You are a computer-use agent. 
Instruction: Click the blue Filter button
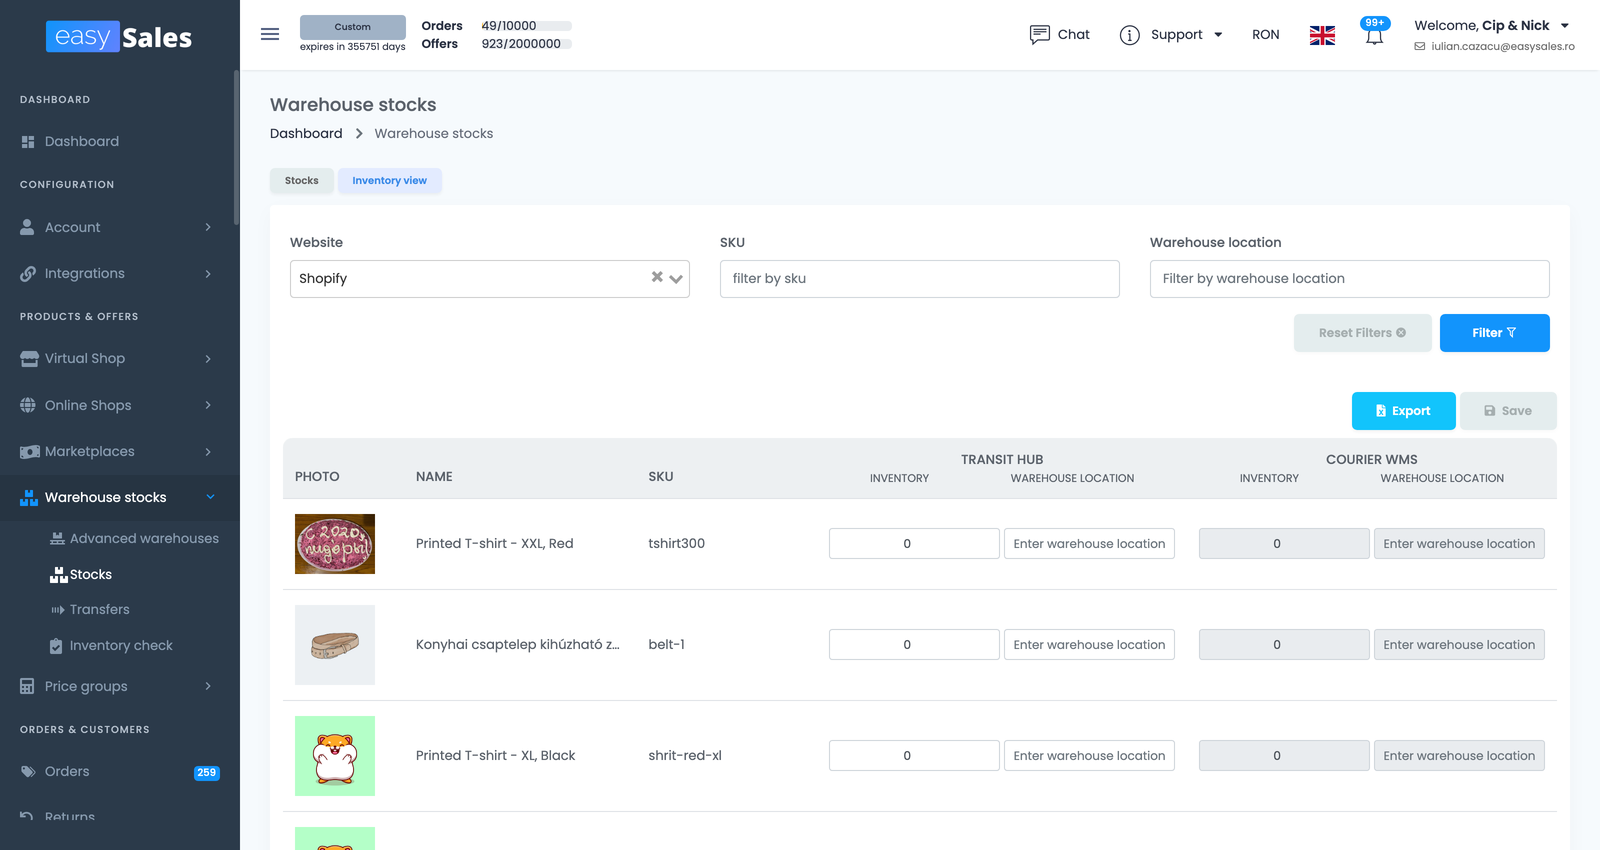[1494, 333]
